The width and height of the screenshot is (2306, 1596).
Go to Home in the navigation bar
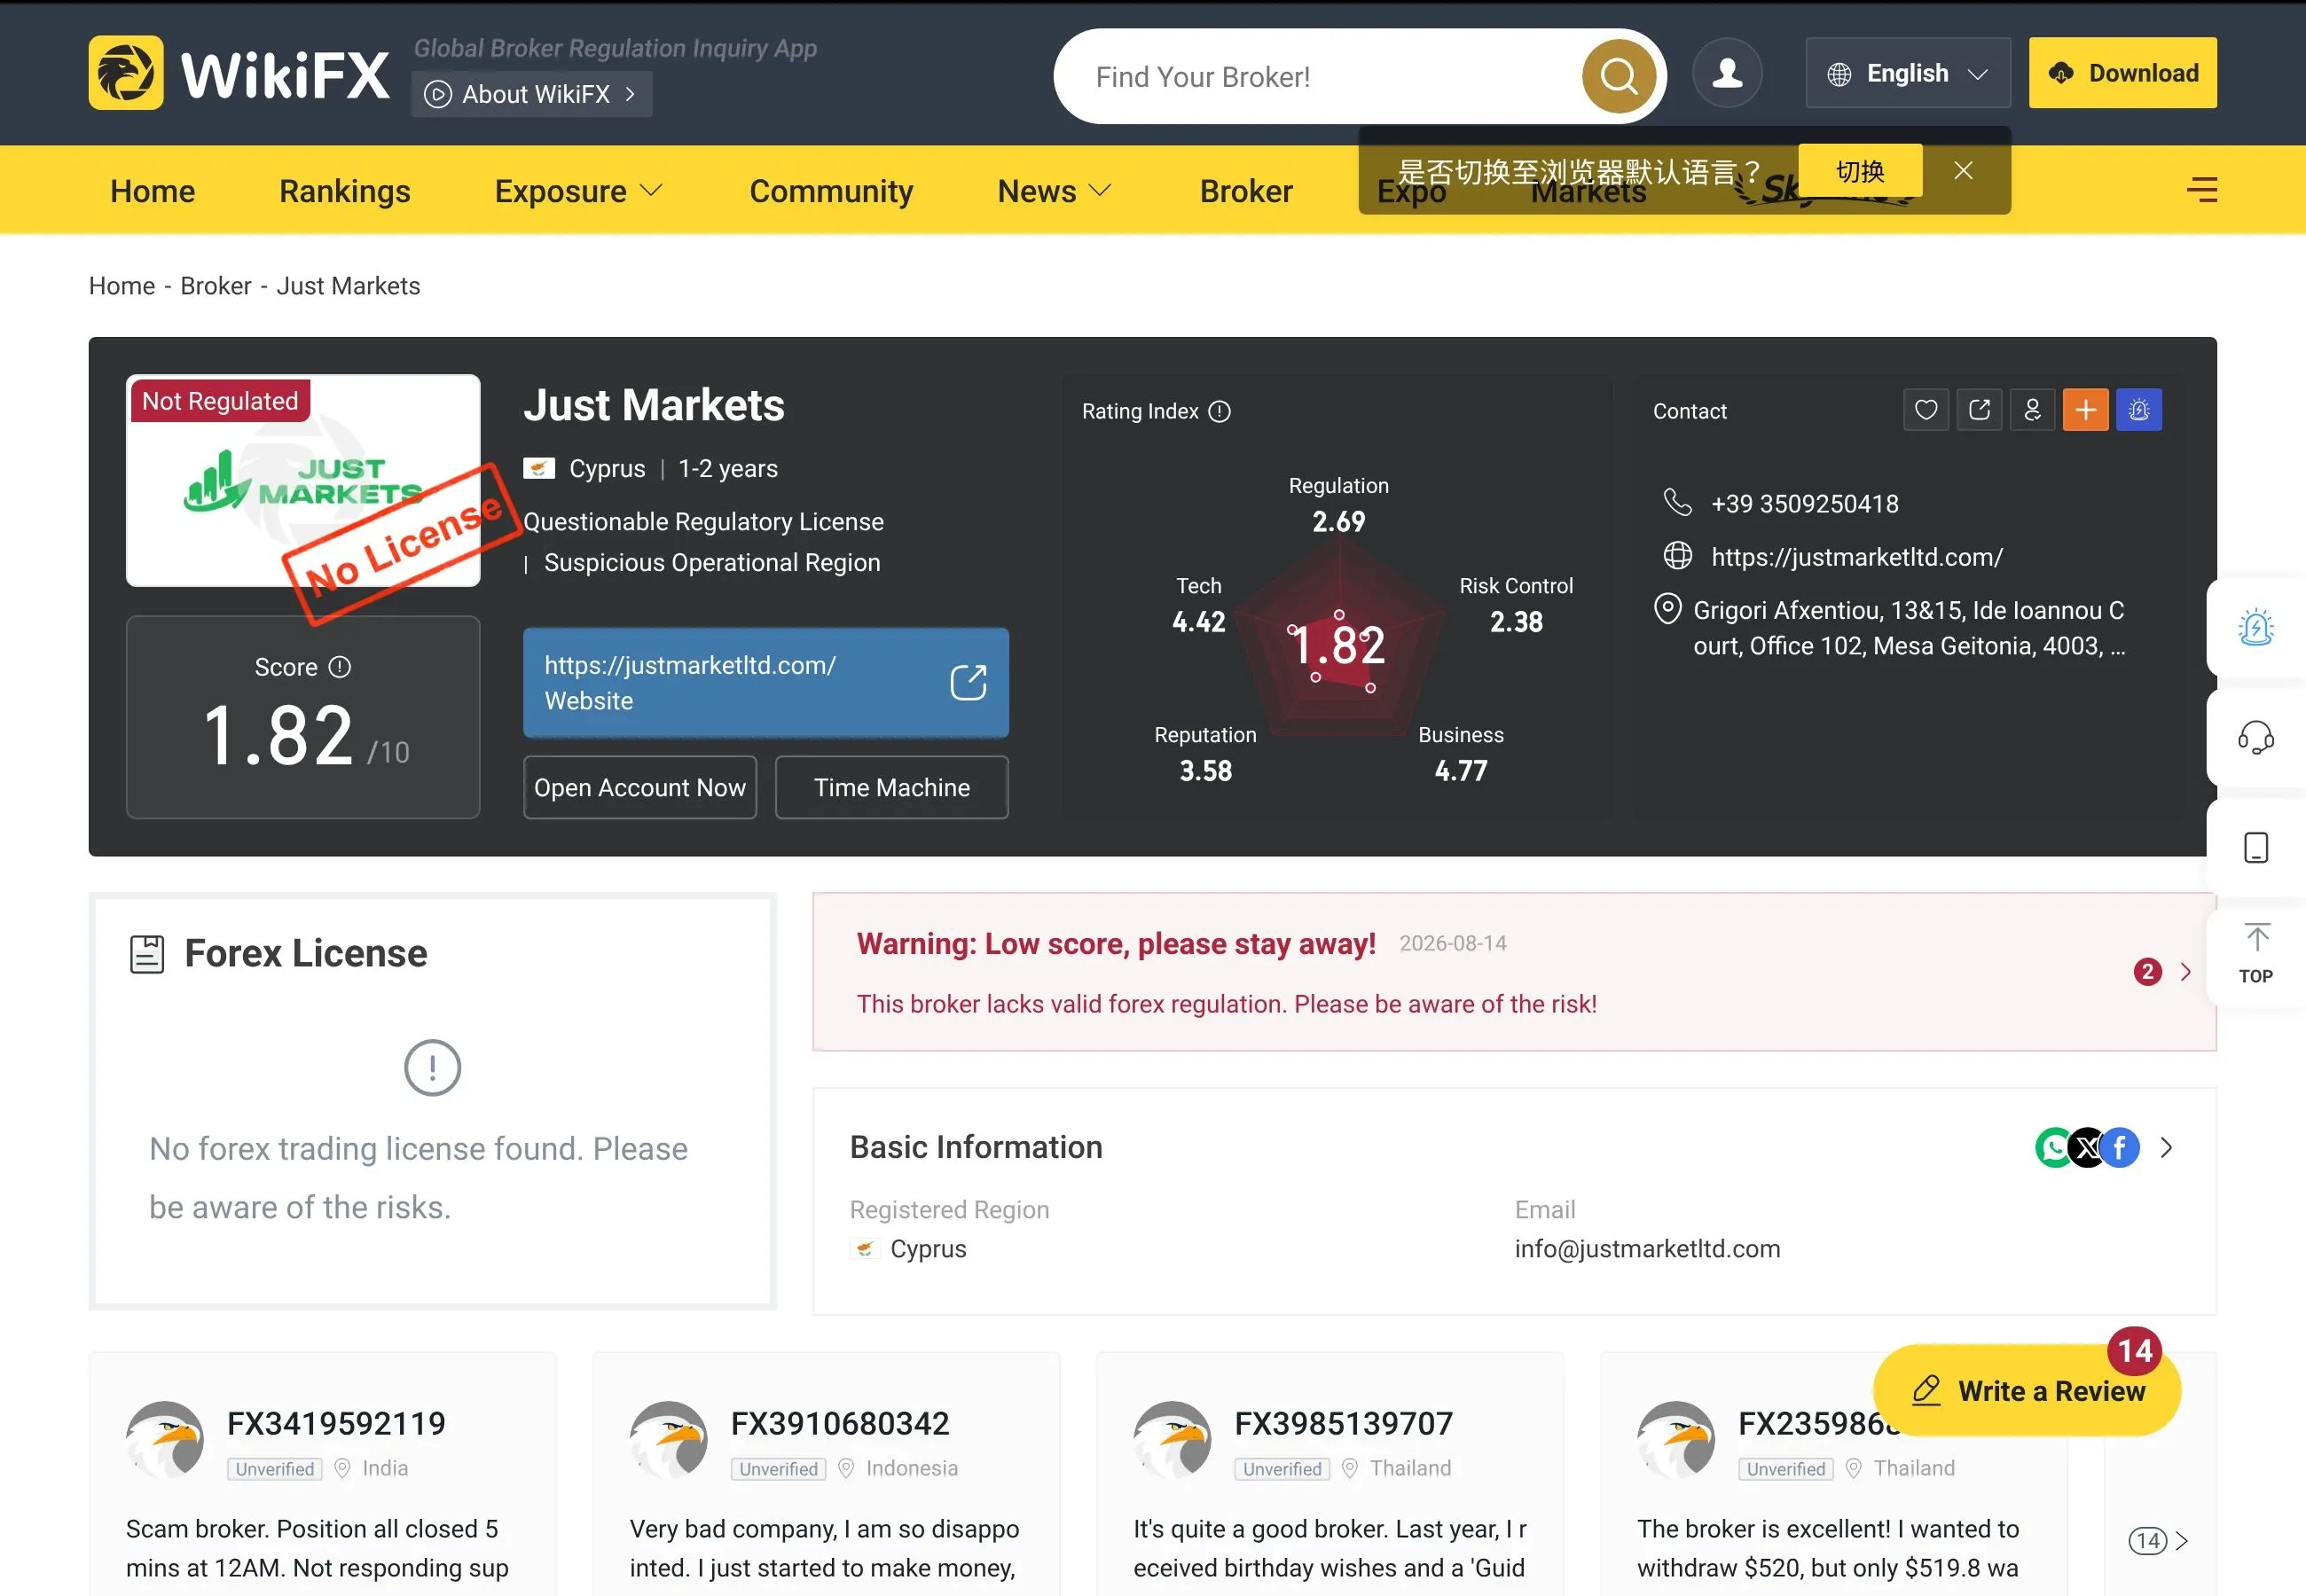tap(153, 191)
